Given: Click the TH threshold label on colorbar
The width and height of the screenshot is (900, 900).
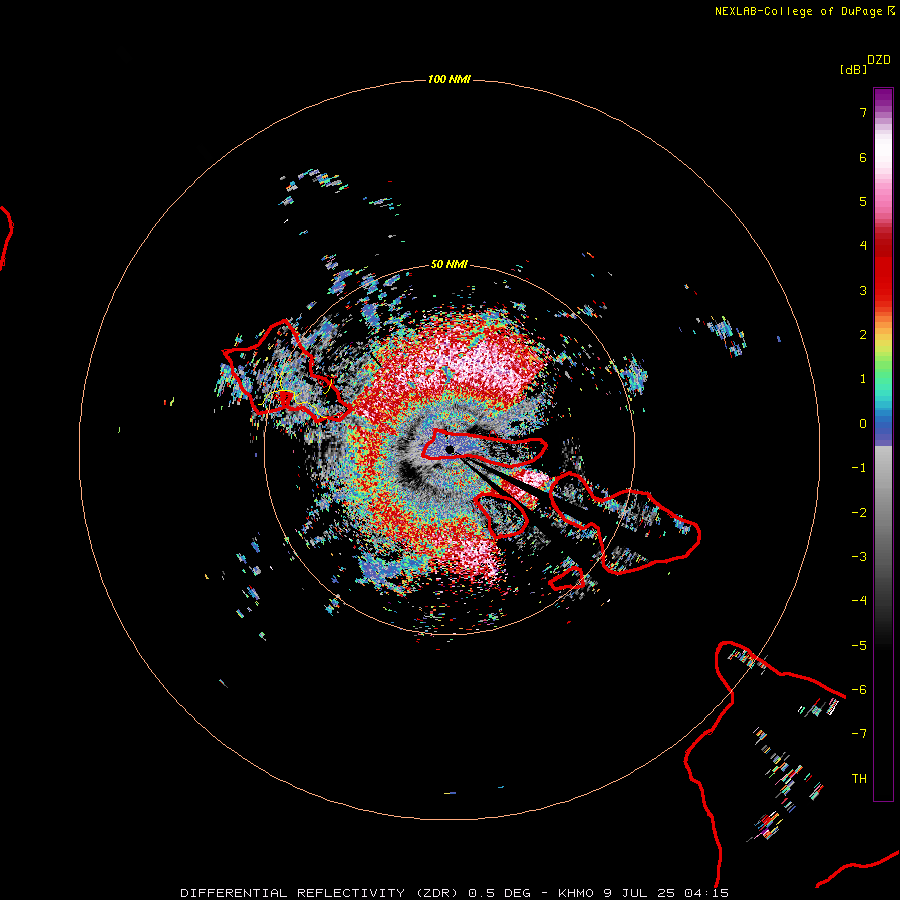Looking at the screenshot, I should [859, 779].
